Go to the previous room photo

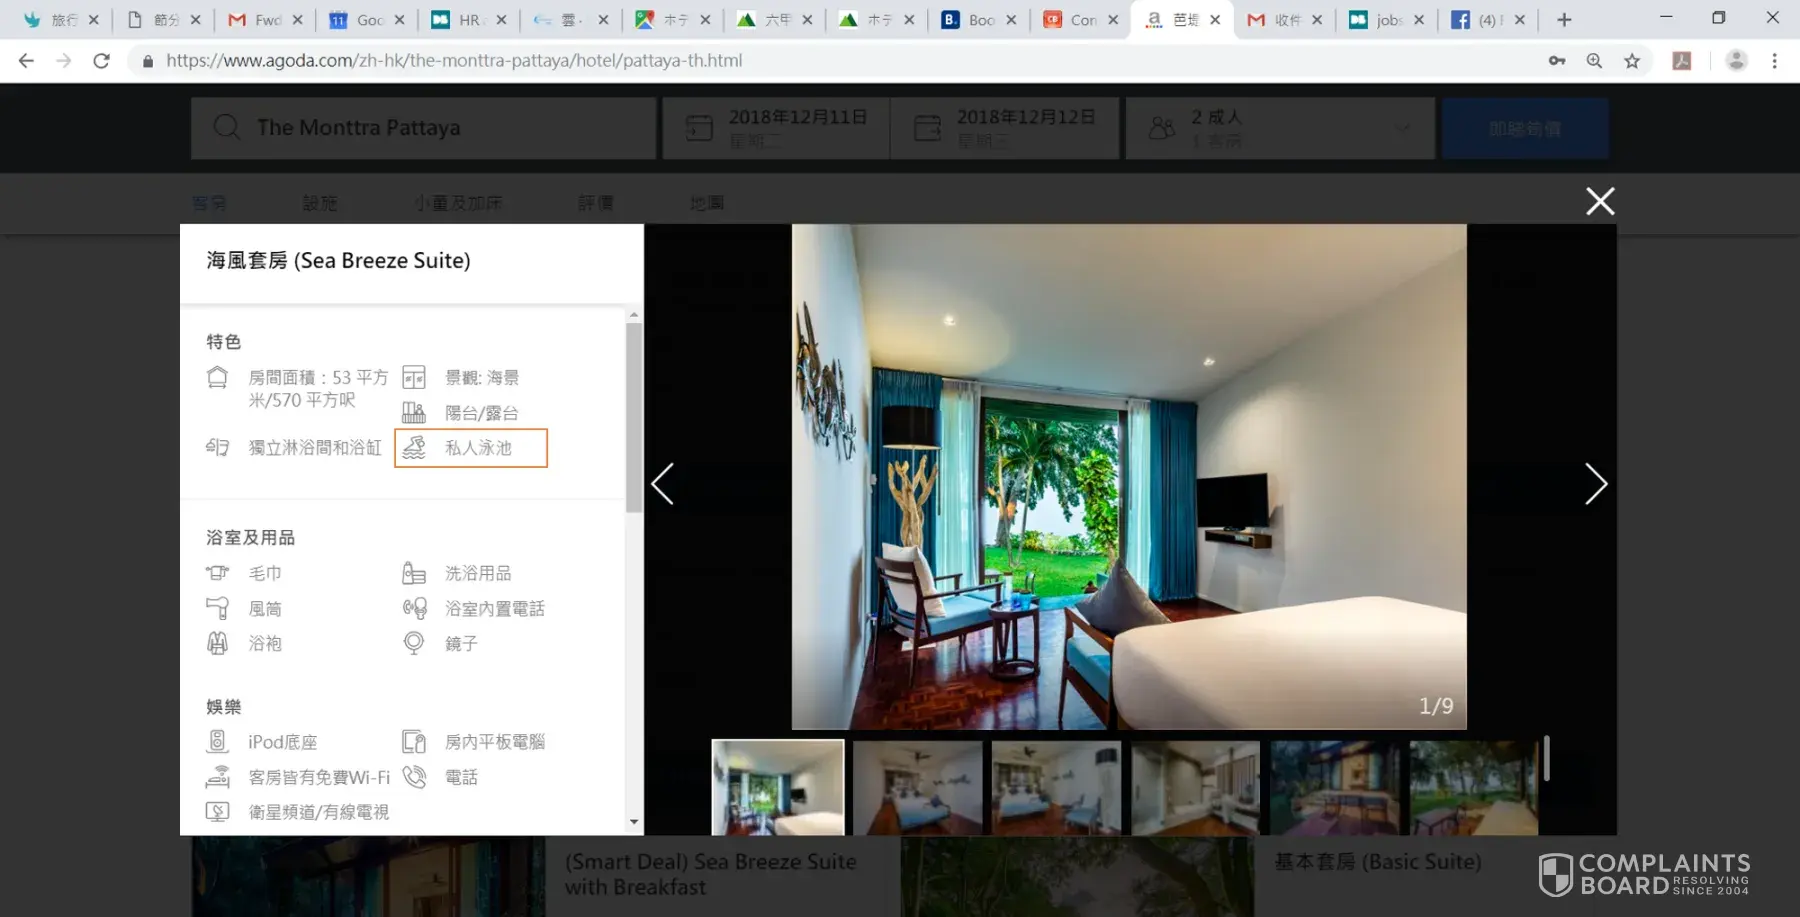663,484
